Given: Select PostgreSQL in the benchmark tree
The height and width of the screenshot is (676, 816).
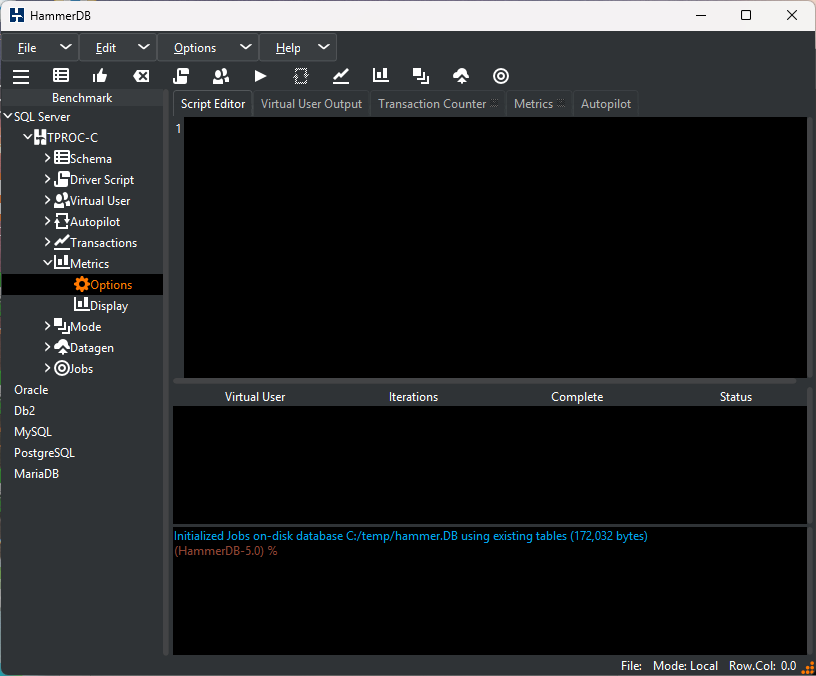Looking at the screenshot, I should tap(44, 453).
